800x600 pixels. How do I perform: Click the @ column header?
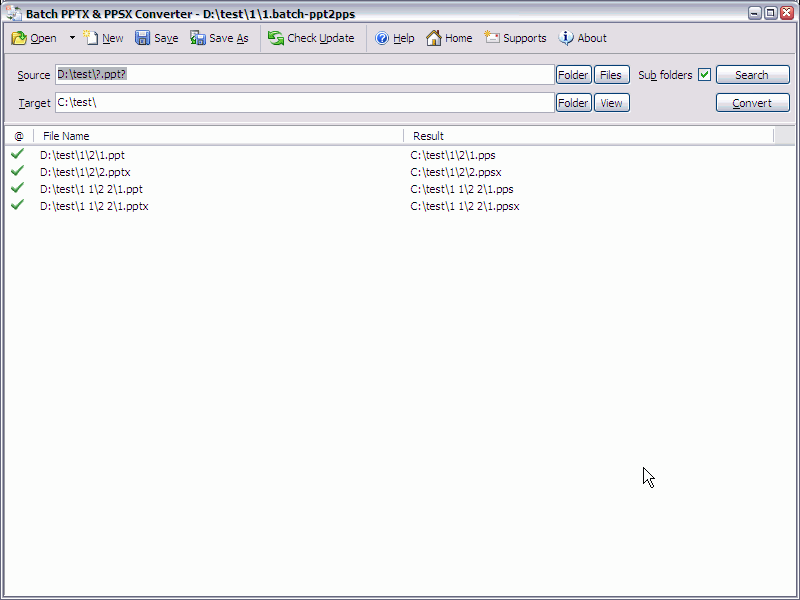(x=19, y=136)
